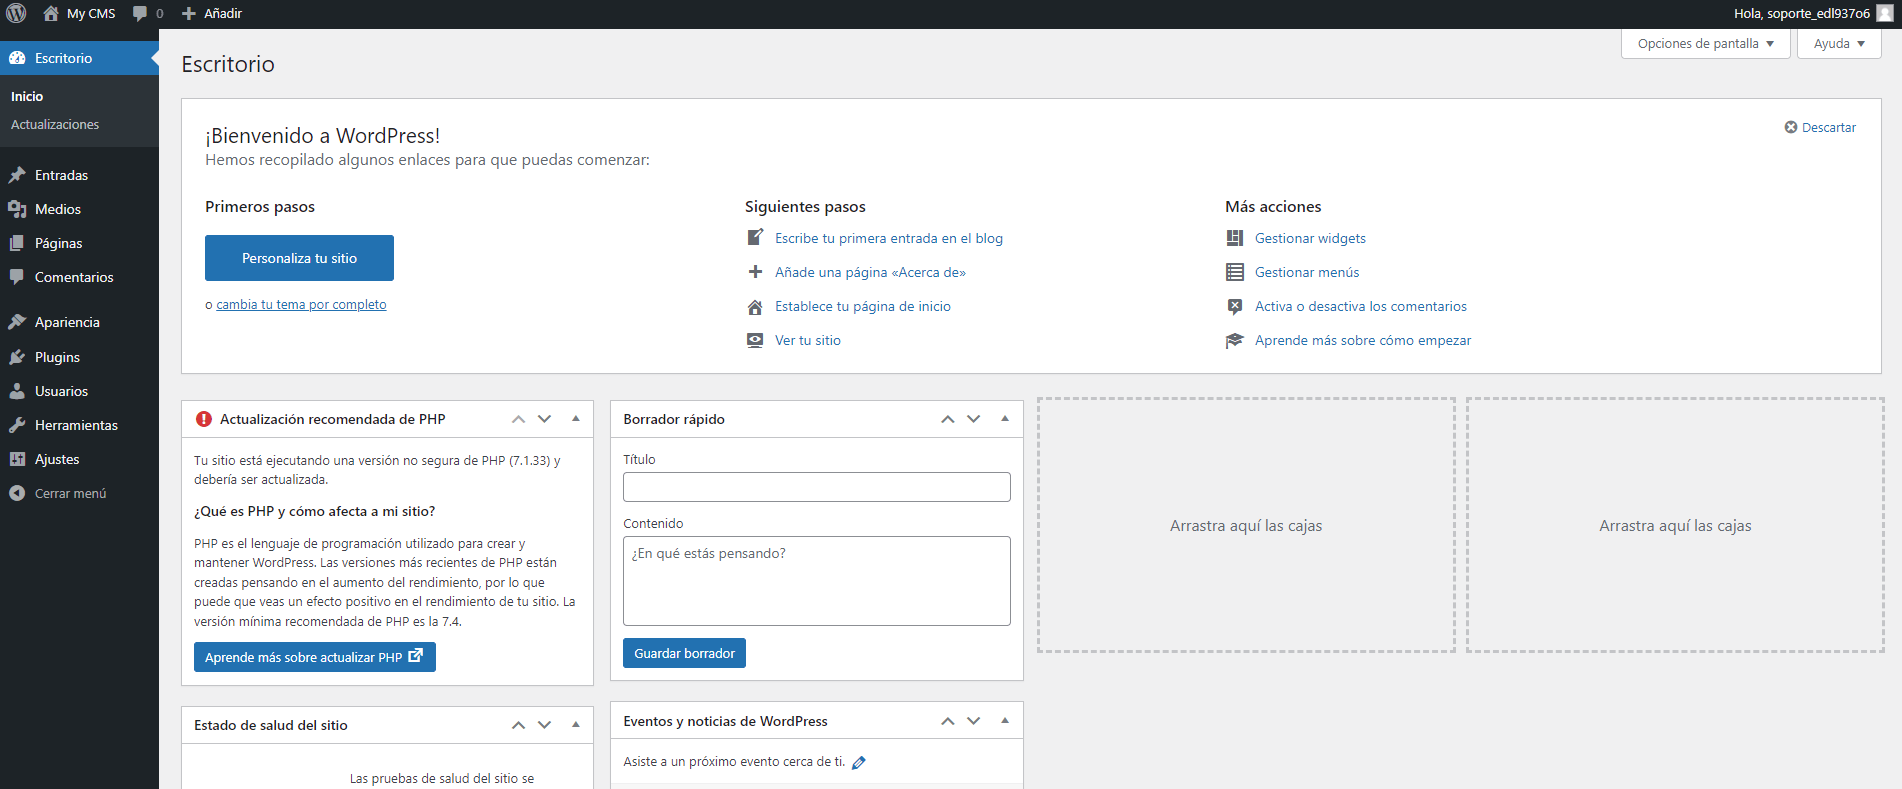This screenshot has height=789, width=1902.
Task: Click the Medios media icon
Action: (x=17, y=209)
